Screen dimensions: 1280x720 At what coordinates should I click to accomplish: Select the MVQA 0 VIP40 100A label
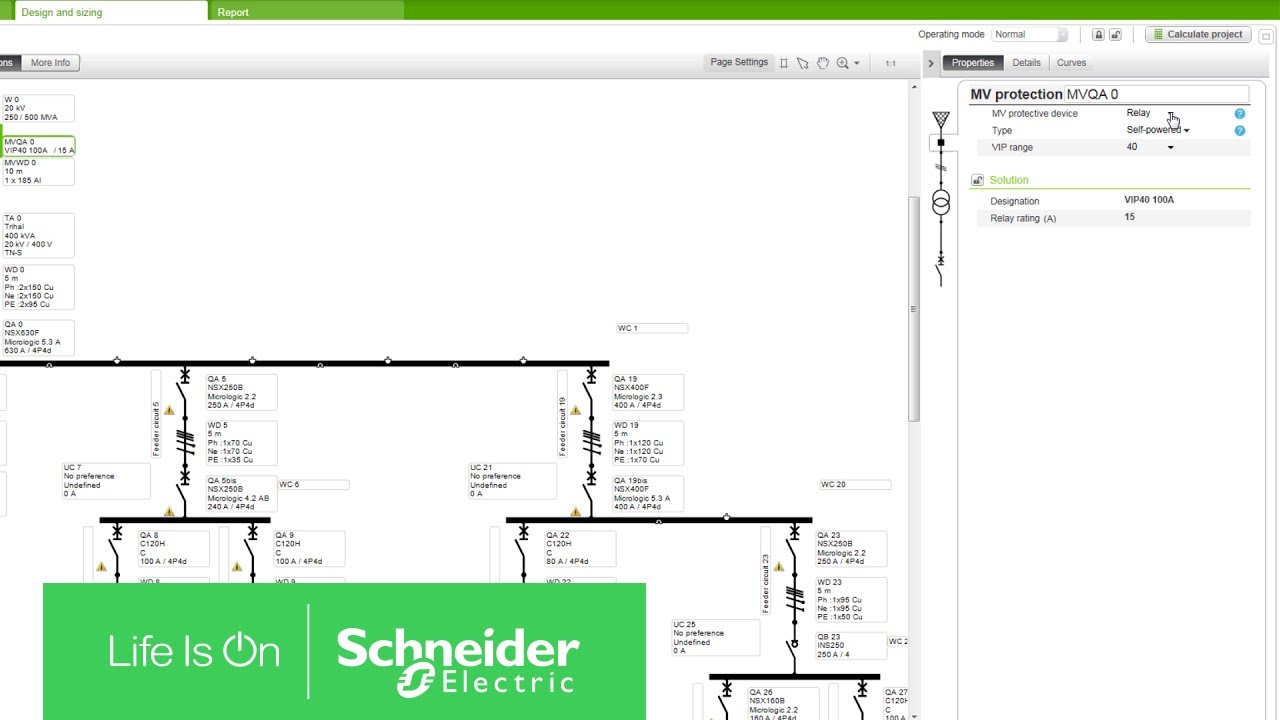(x=39, y=146)
